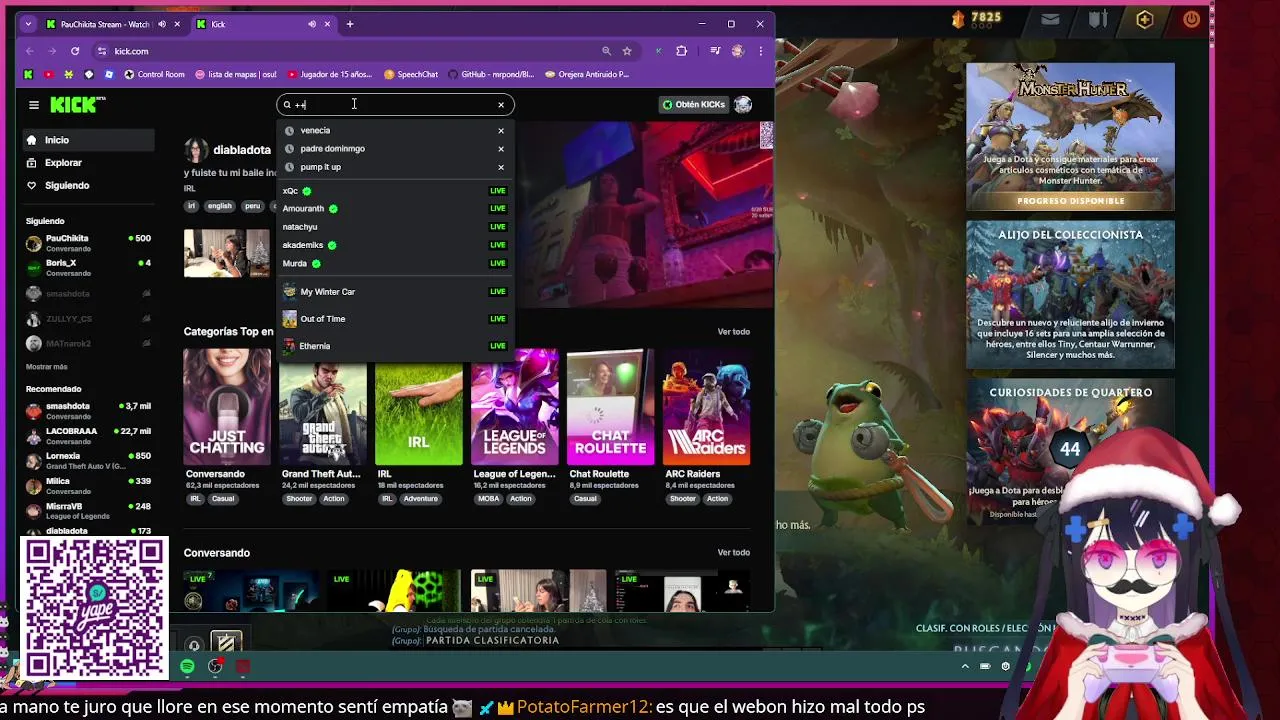
Task: Open the Chrome extensions puzzle icon
Action: tap(682, 51)
